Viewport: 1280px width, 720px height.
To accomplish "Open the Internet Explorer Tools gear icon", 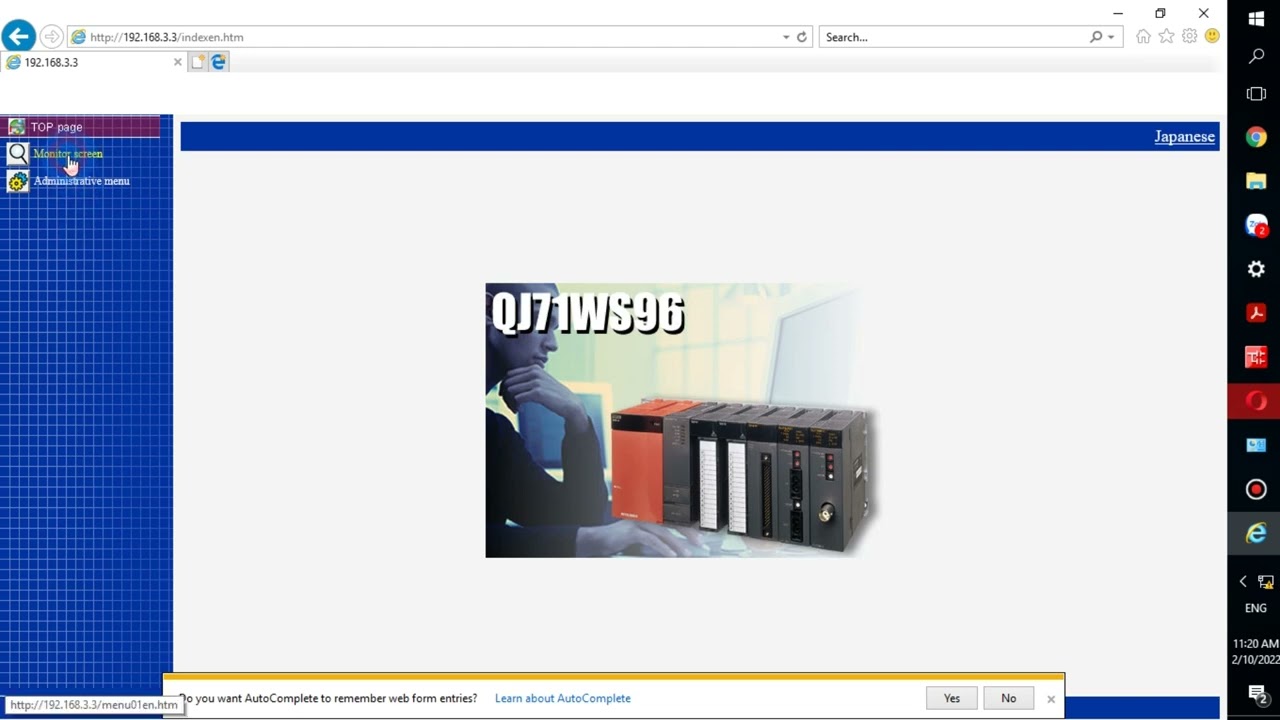I will (1189, 37).
